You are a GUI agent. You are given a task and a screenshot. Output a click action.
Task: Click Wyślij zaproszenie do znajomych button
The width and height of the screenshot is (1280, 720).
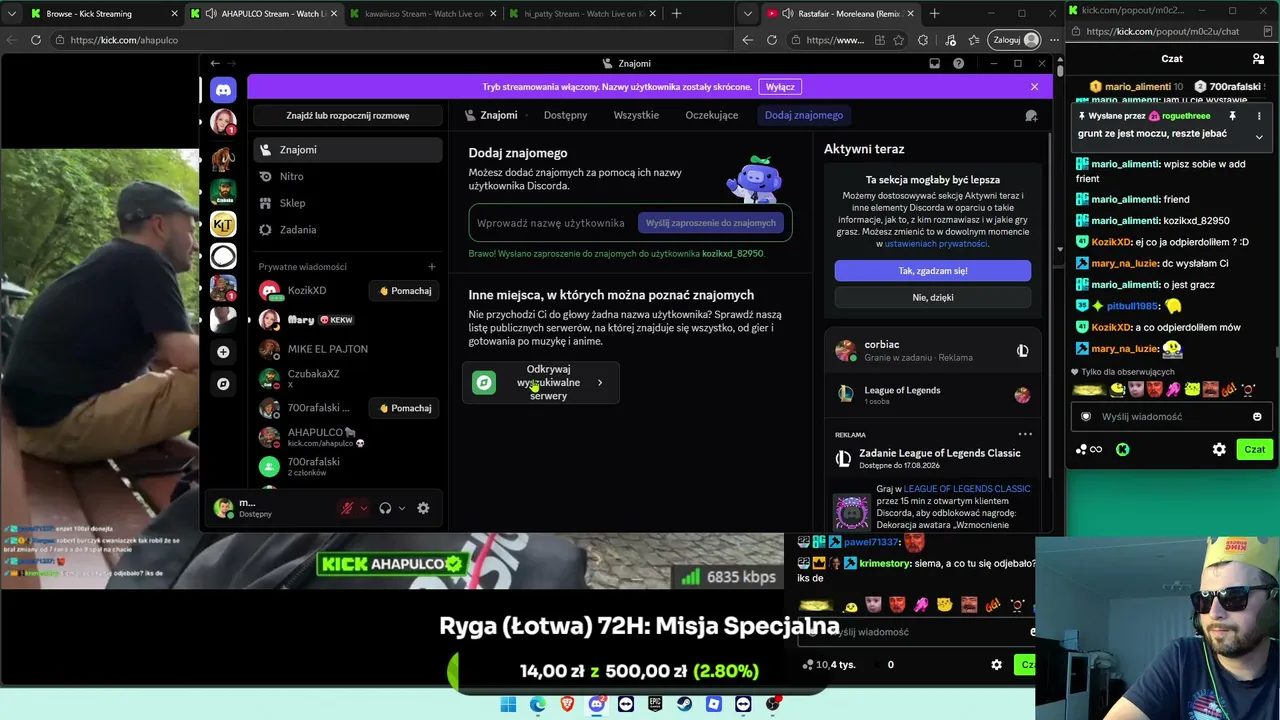pos(711,223)
